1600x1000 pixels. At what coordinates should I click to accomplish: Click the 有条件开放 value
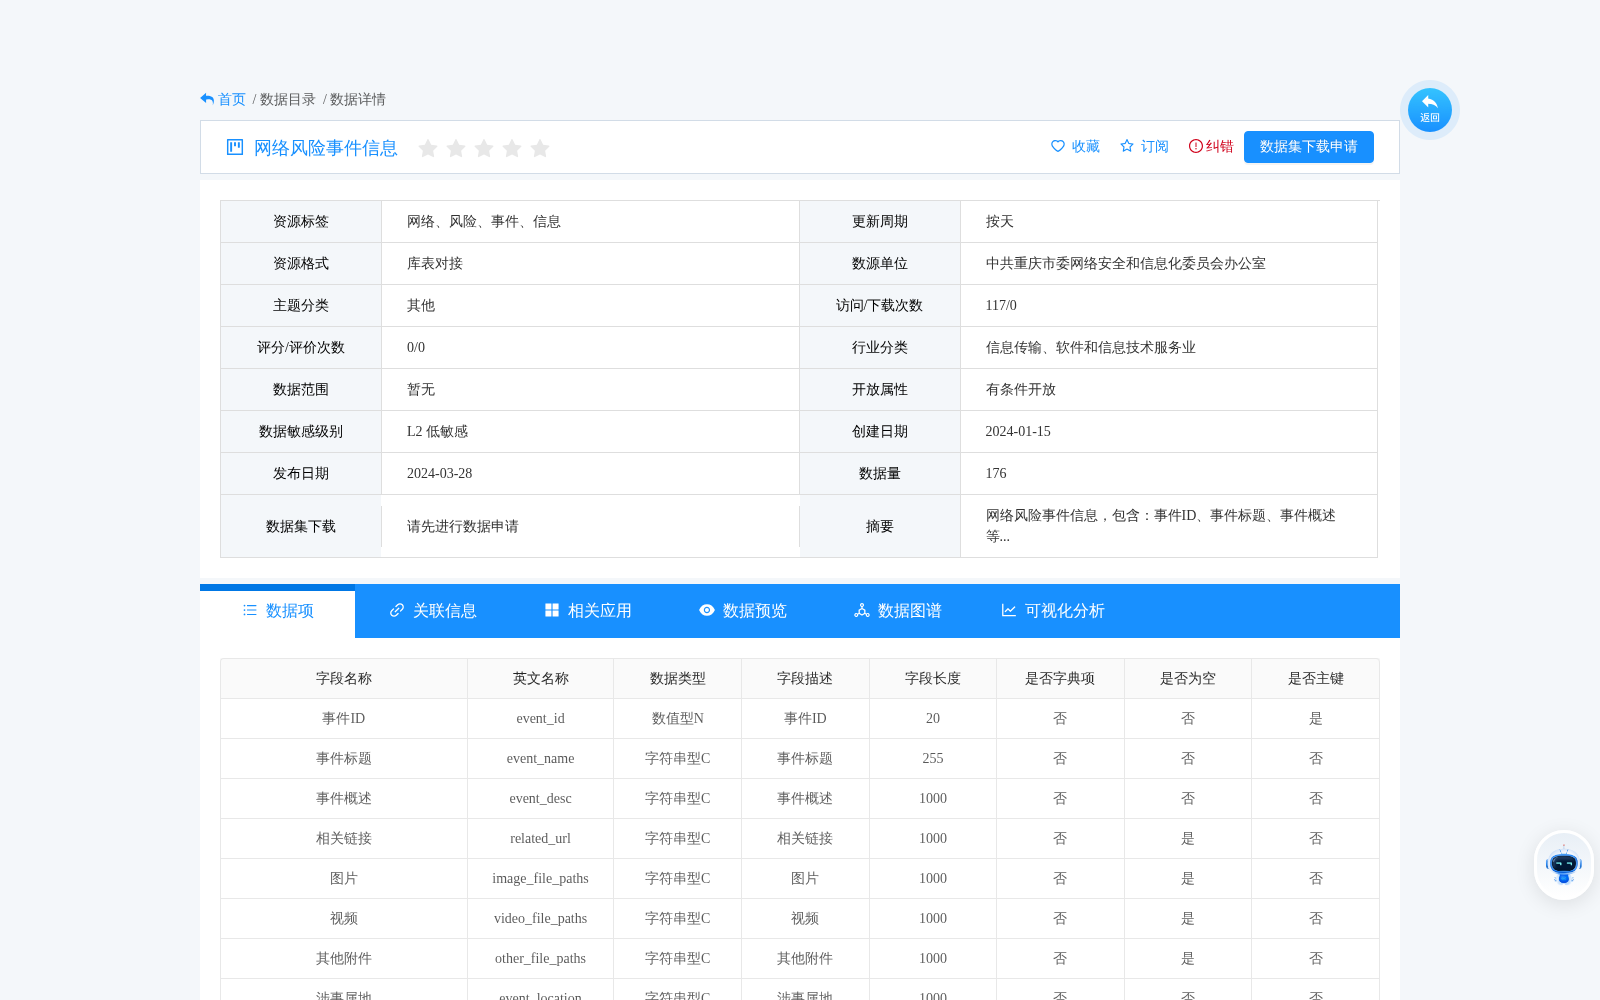click(x=1020, y=389)
